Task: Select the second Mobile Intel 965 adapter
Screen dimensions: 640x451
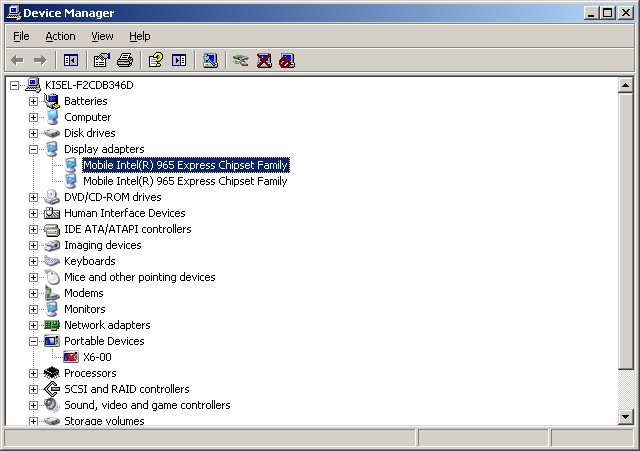Action: point(185,181)
